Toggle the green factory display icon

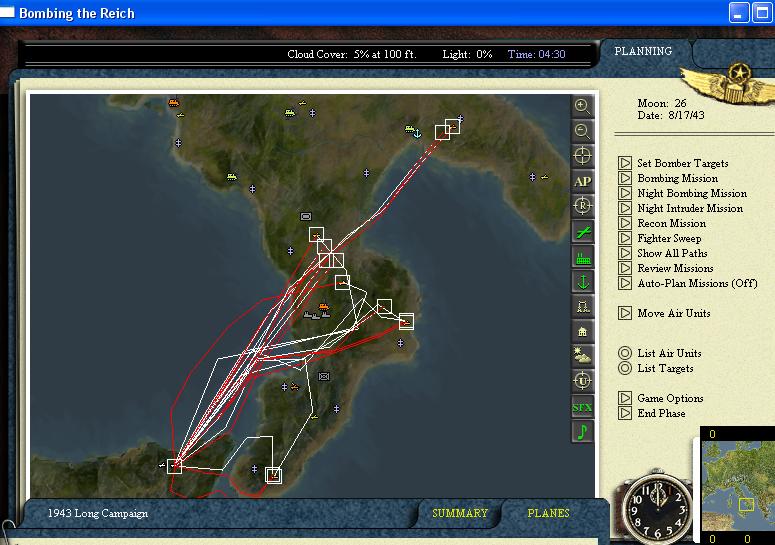pyautogui.click(x=582, y=257)
